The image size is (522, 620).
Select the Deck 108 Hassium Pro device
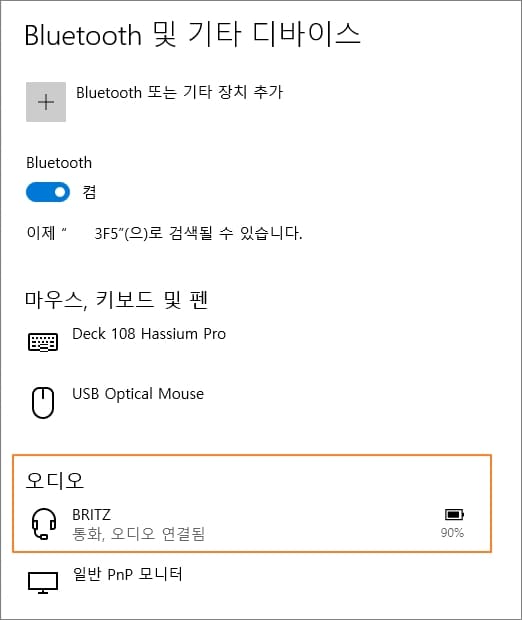point(149,334)
